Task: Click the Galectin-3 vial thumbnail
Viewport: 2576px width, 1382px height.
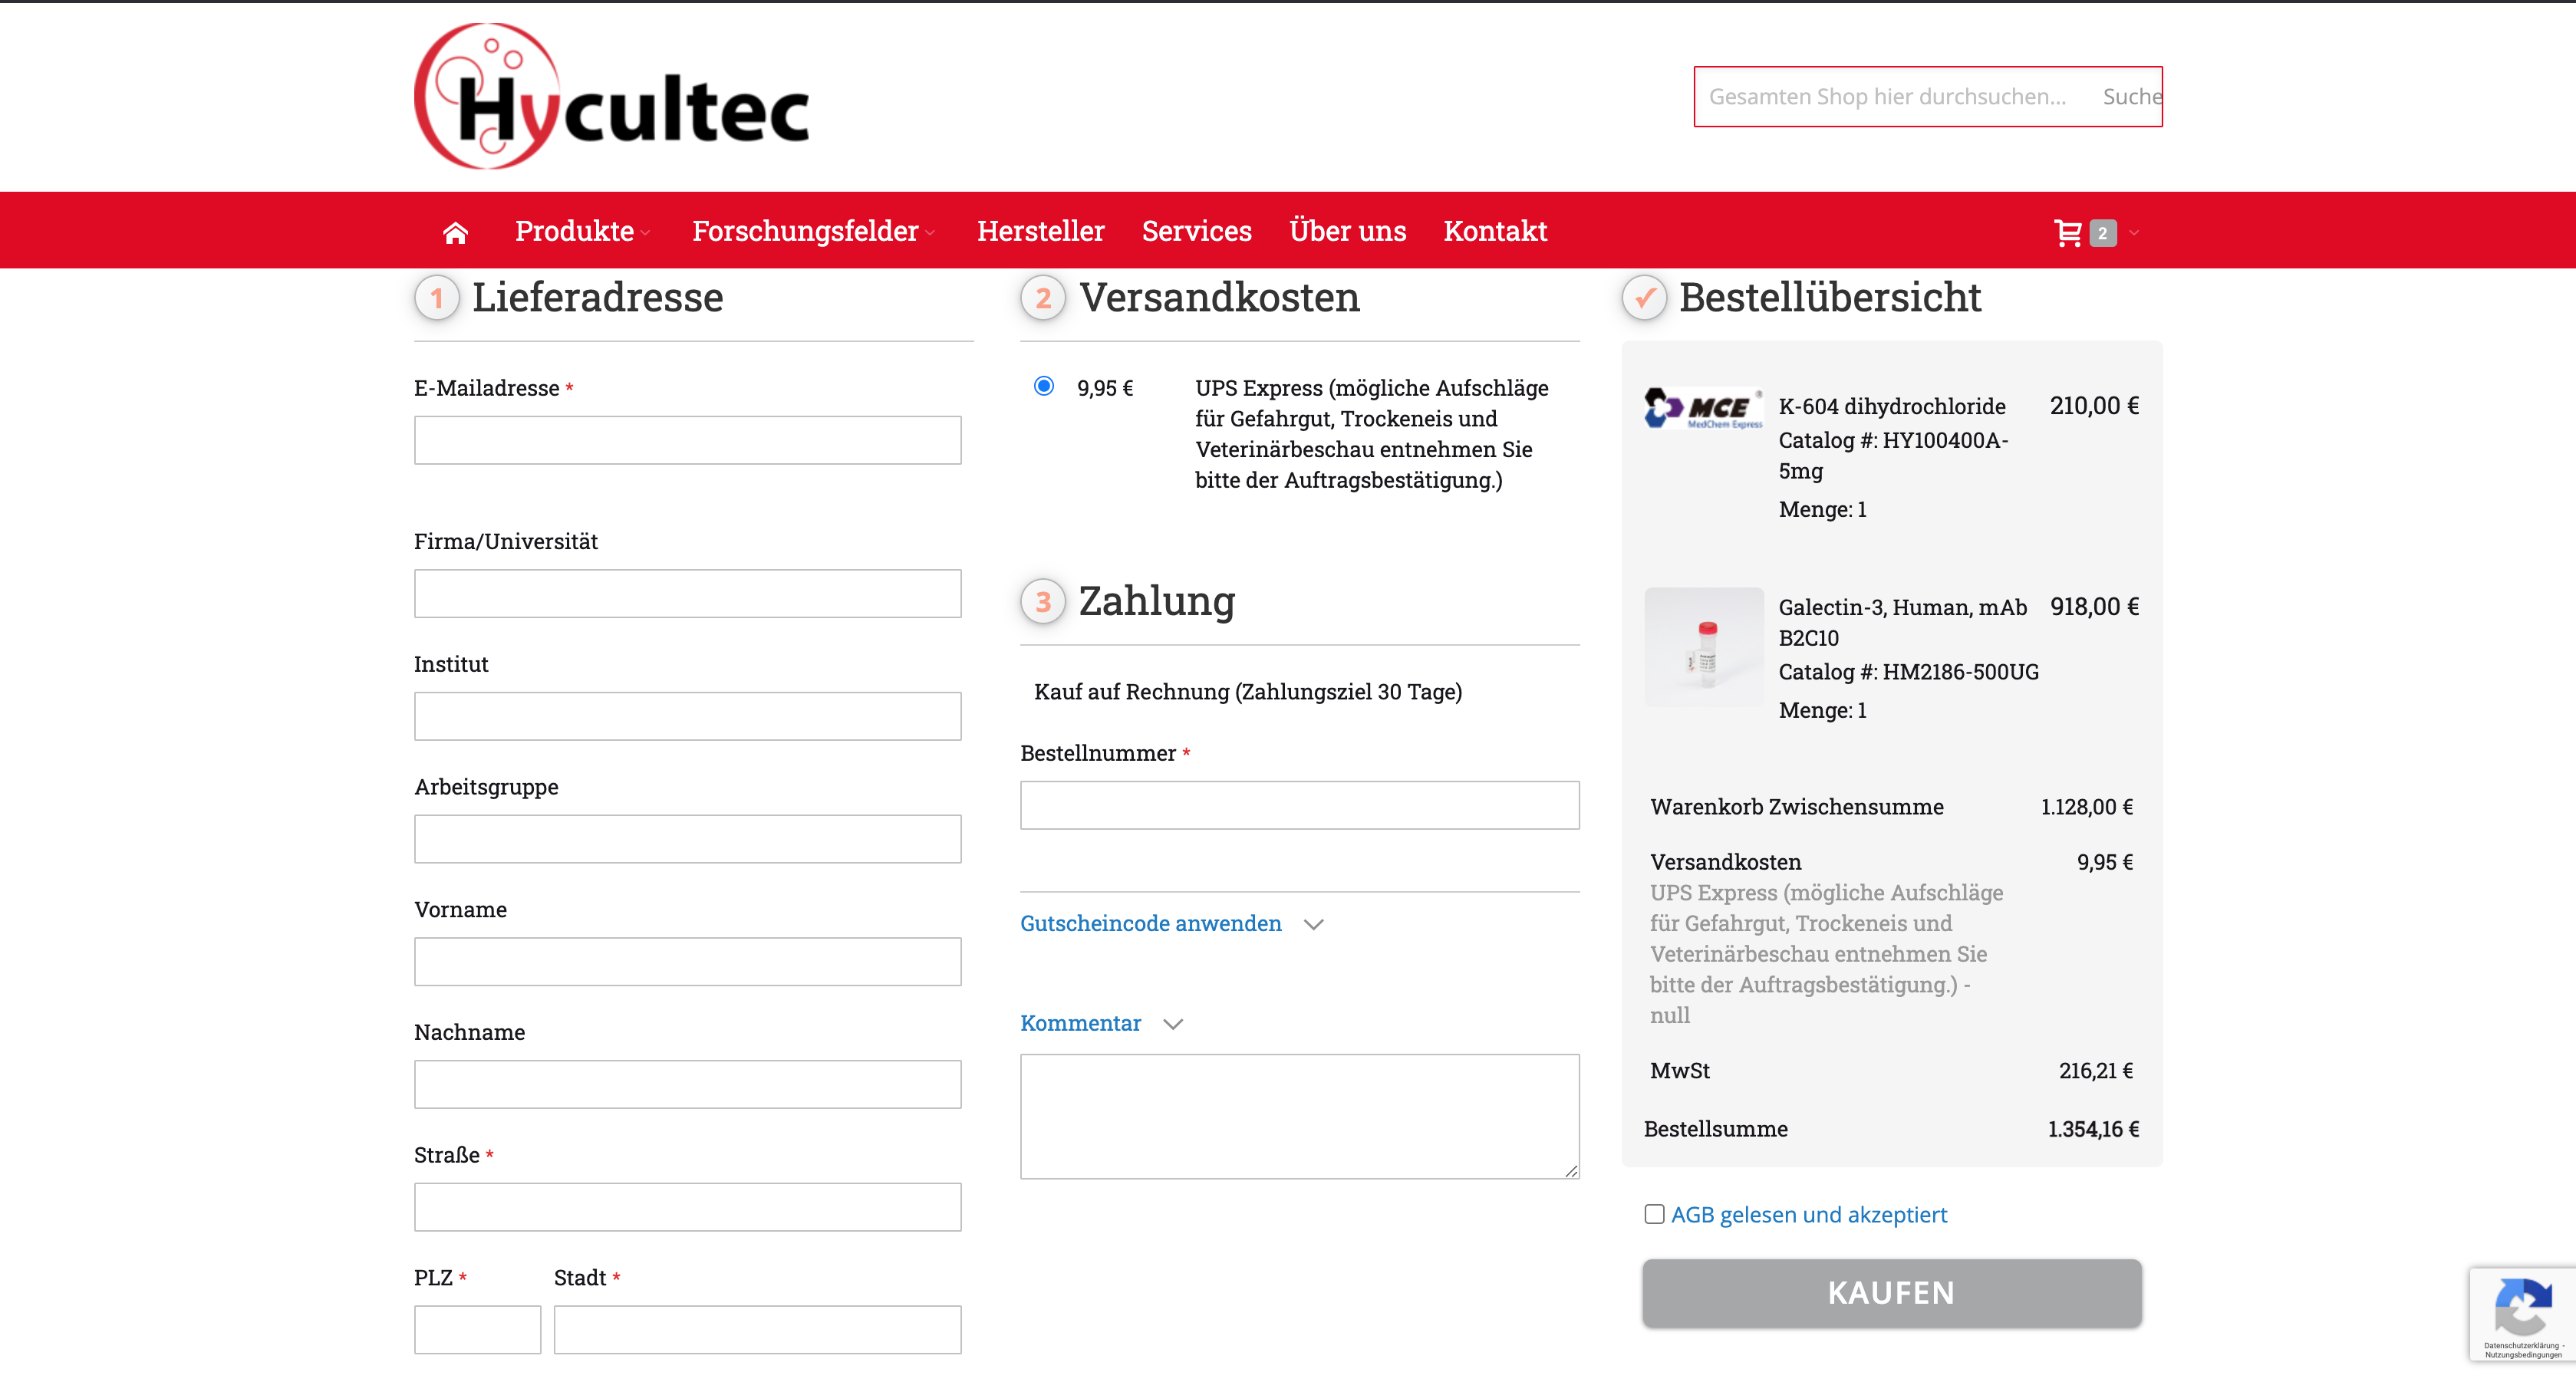Action: tap(1703, 647)
